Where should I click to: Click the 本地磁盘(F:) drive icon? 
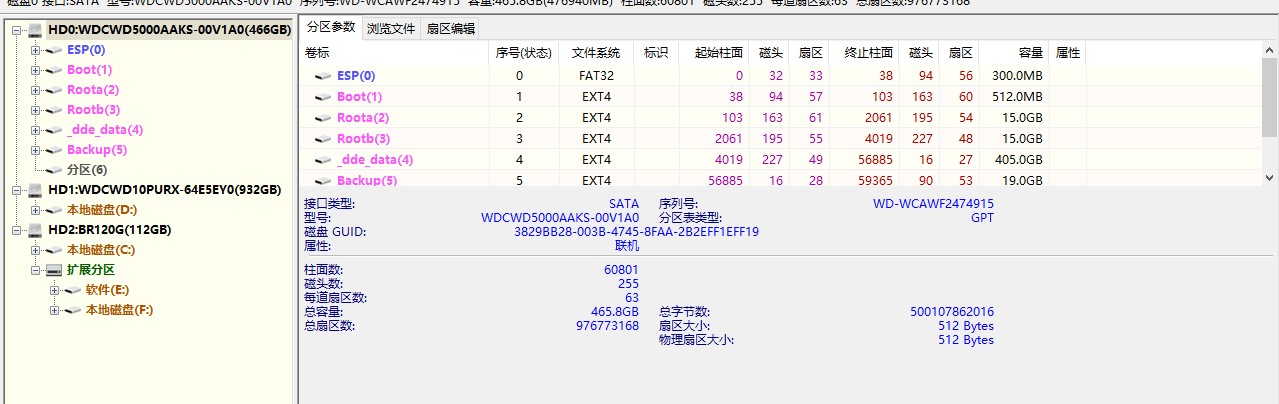(x=73, y=310)
